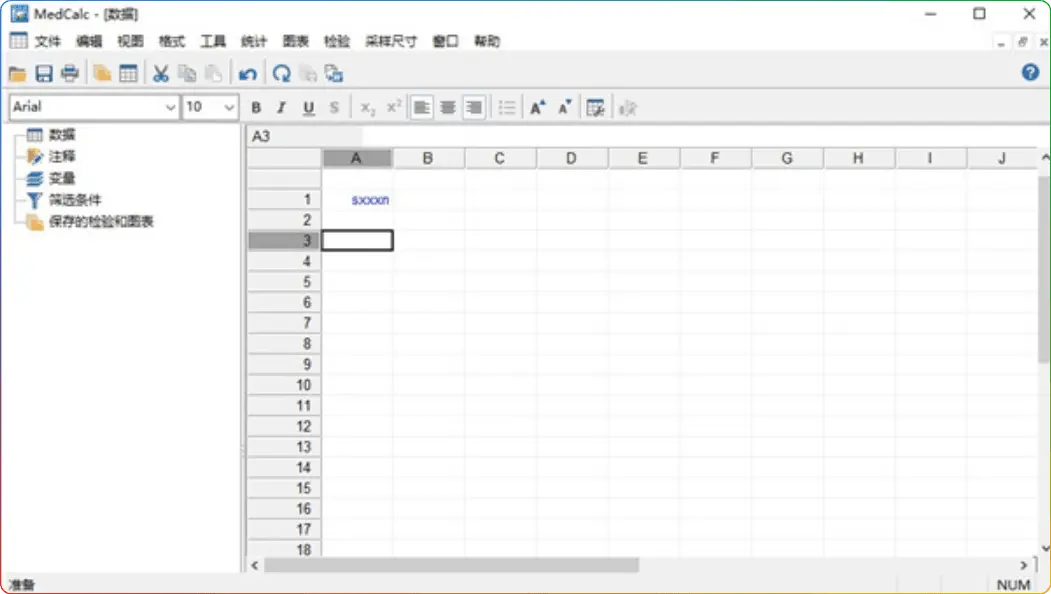
Task: Open the 检验 menu
Action: click(337, 42)
